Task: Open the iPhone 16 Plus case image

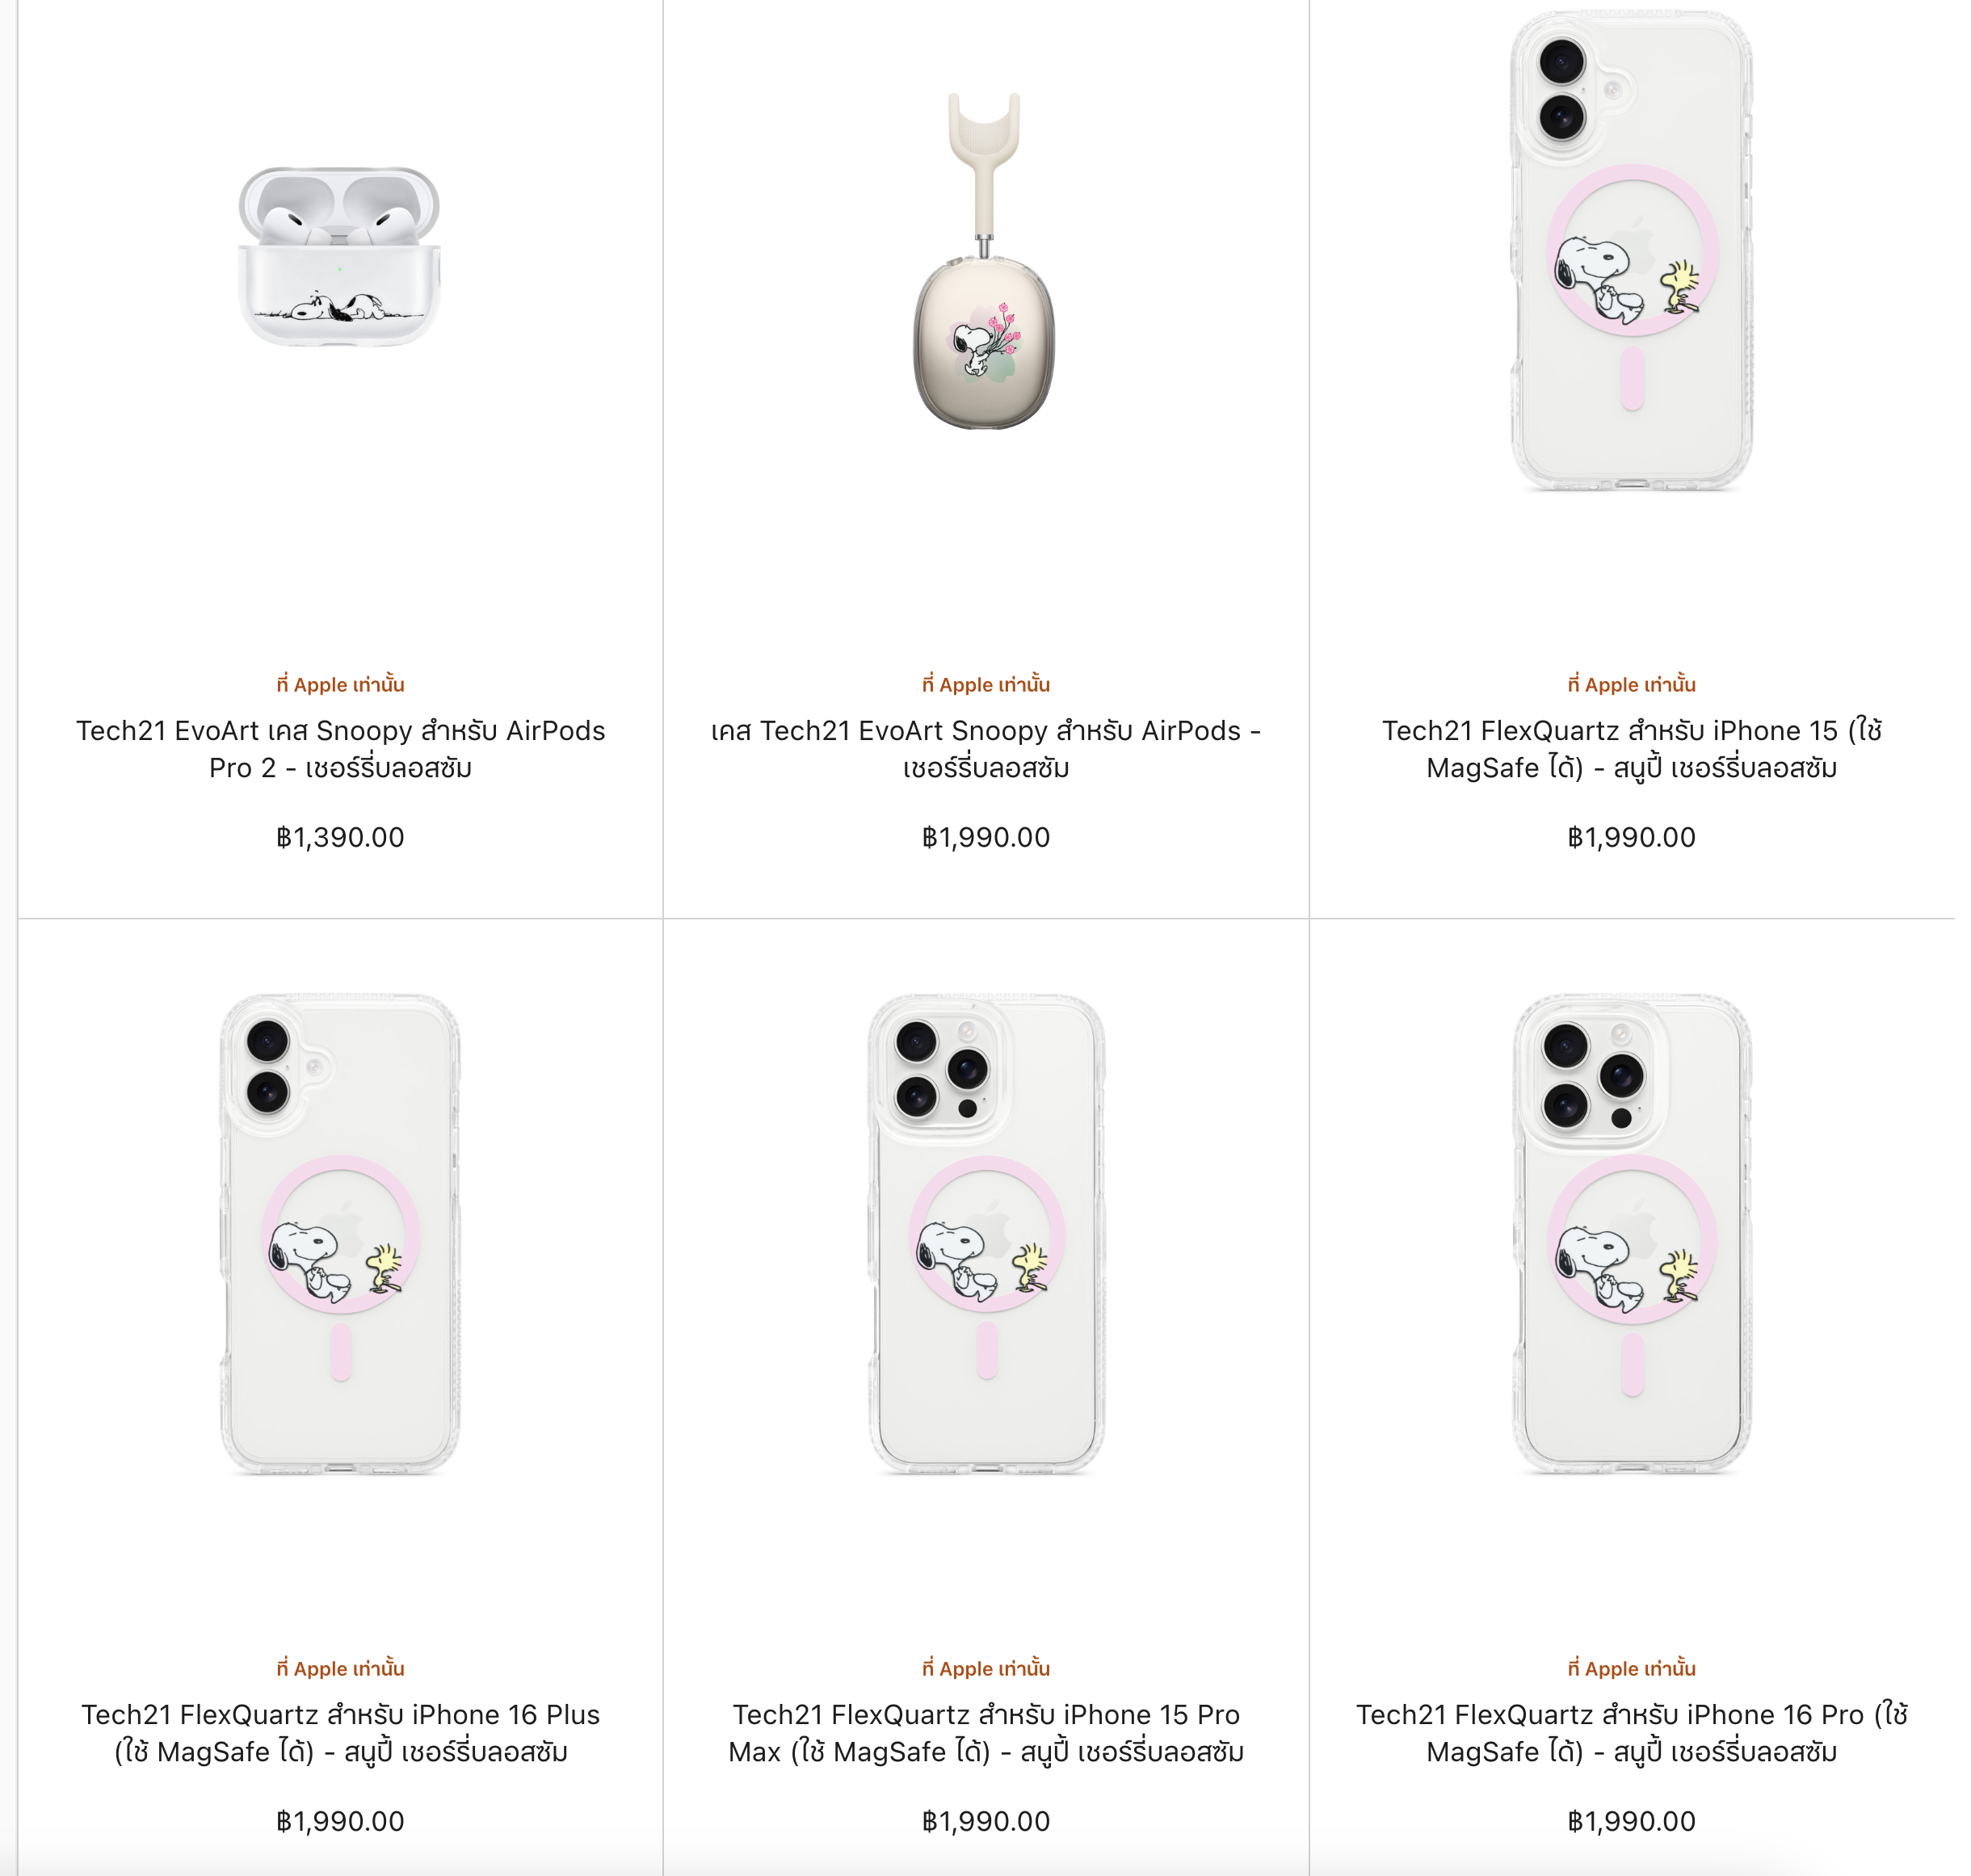Action: [x=340, y=1234]
